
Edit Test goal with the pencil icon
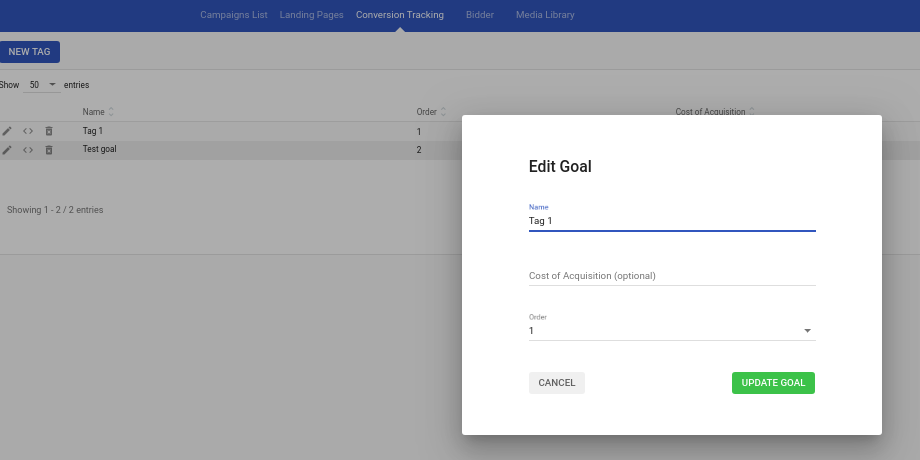coord(7,150)
